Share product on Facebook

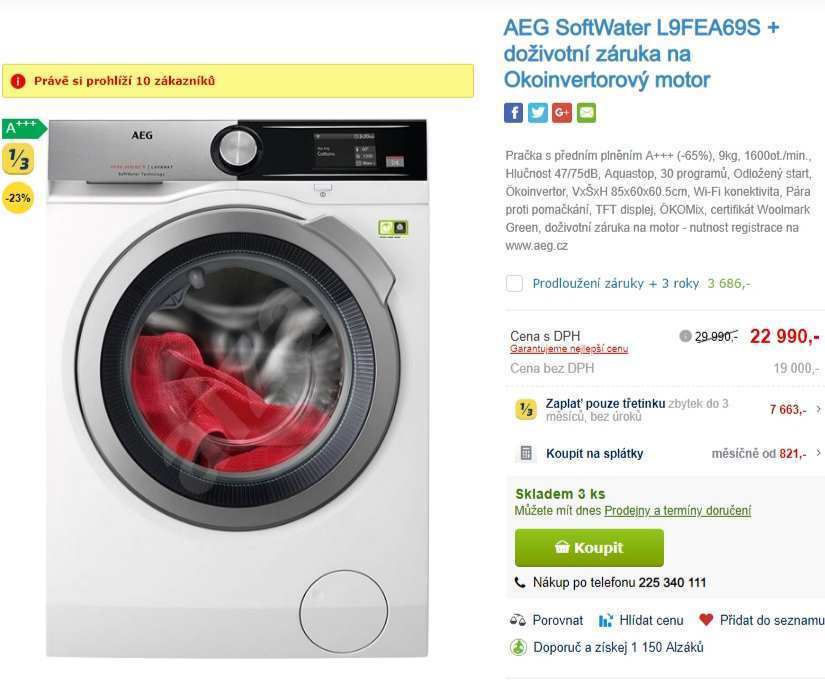coord(513,113)
